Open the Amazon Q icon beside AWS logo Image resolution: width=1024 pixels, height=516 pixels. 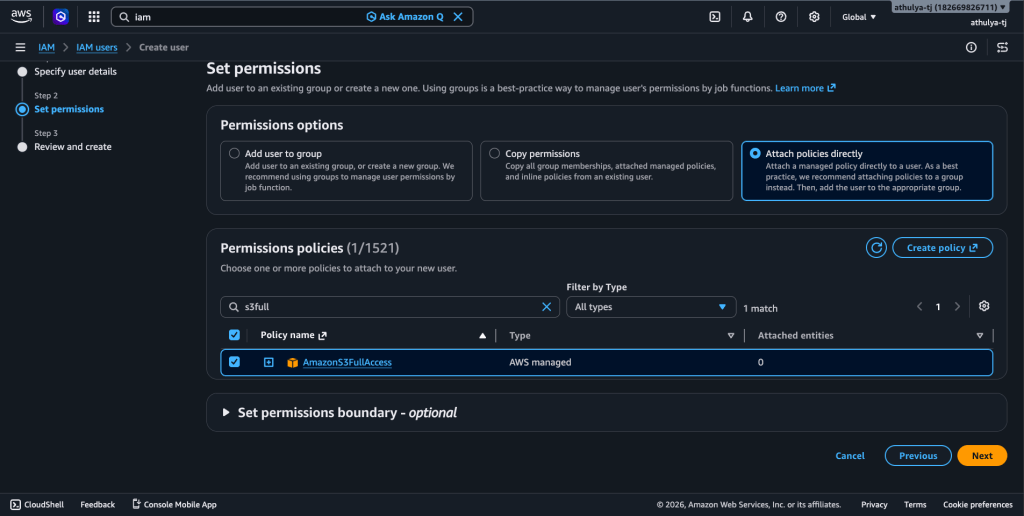pyautogui.click(x=61, y=17)
